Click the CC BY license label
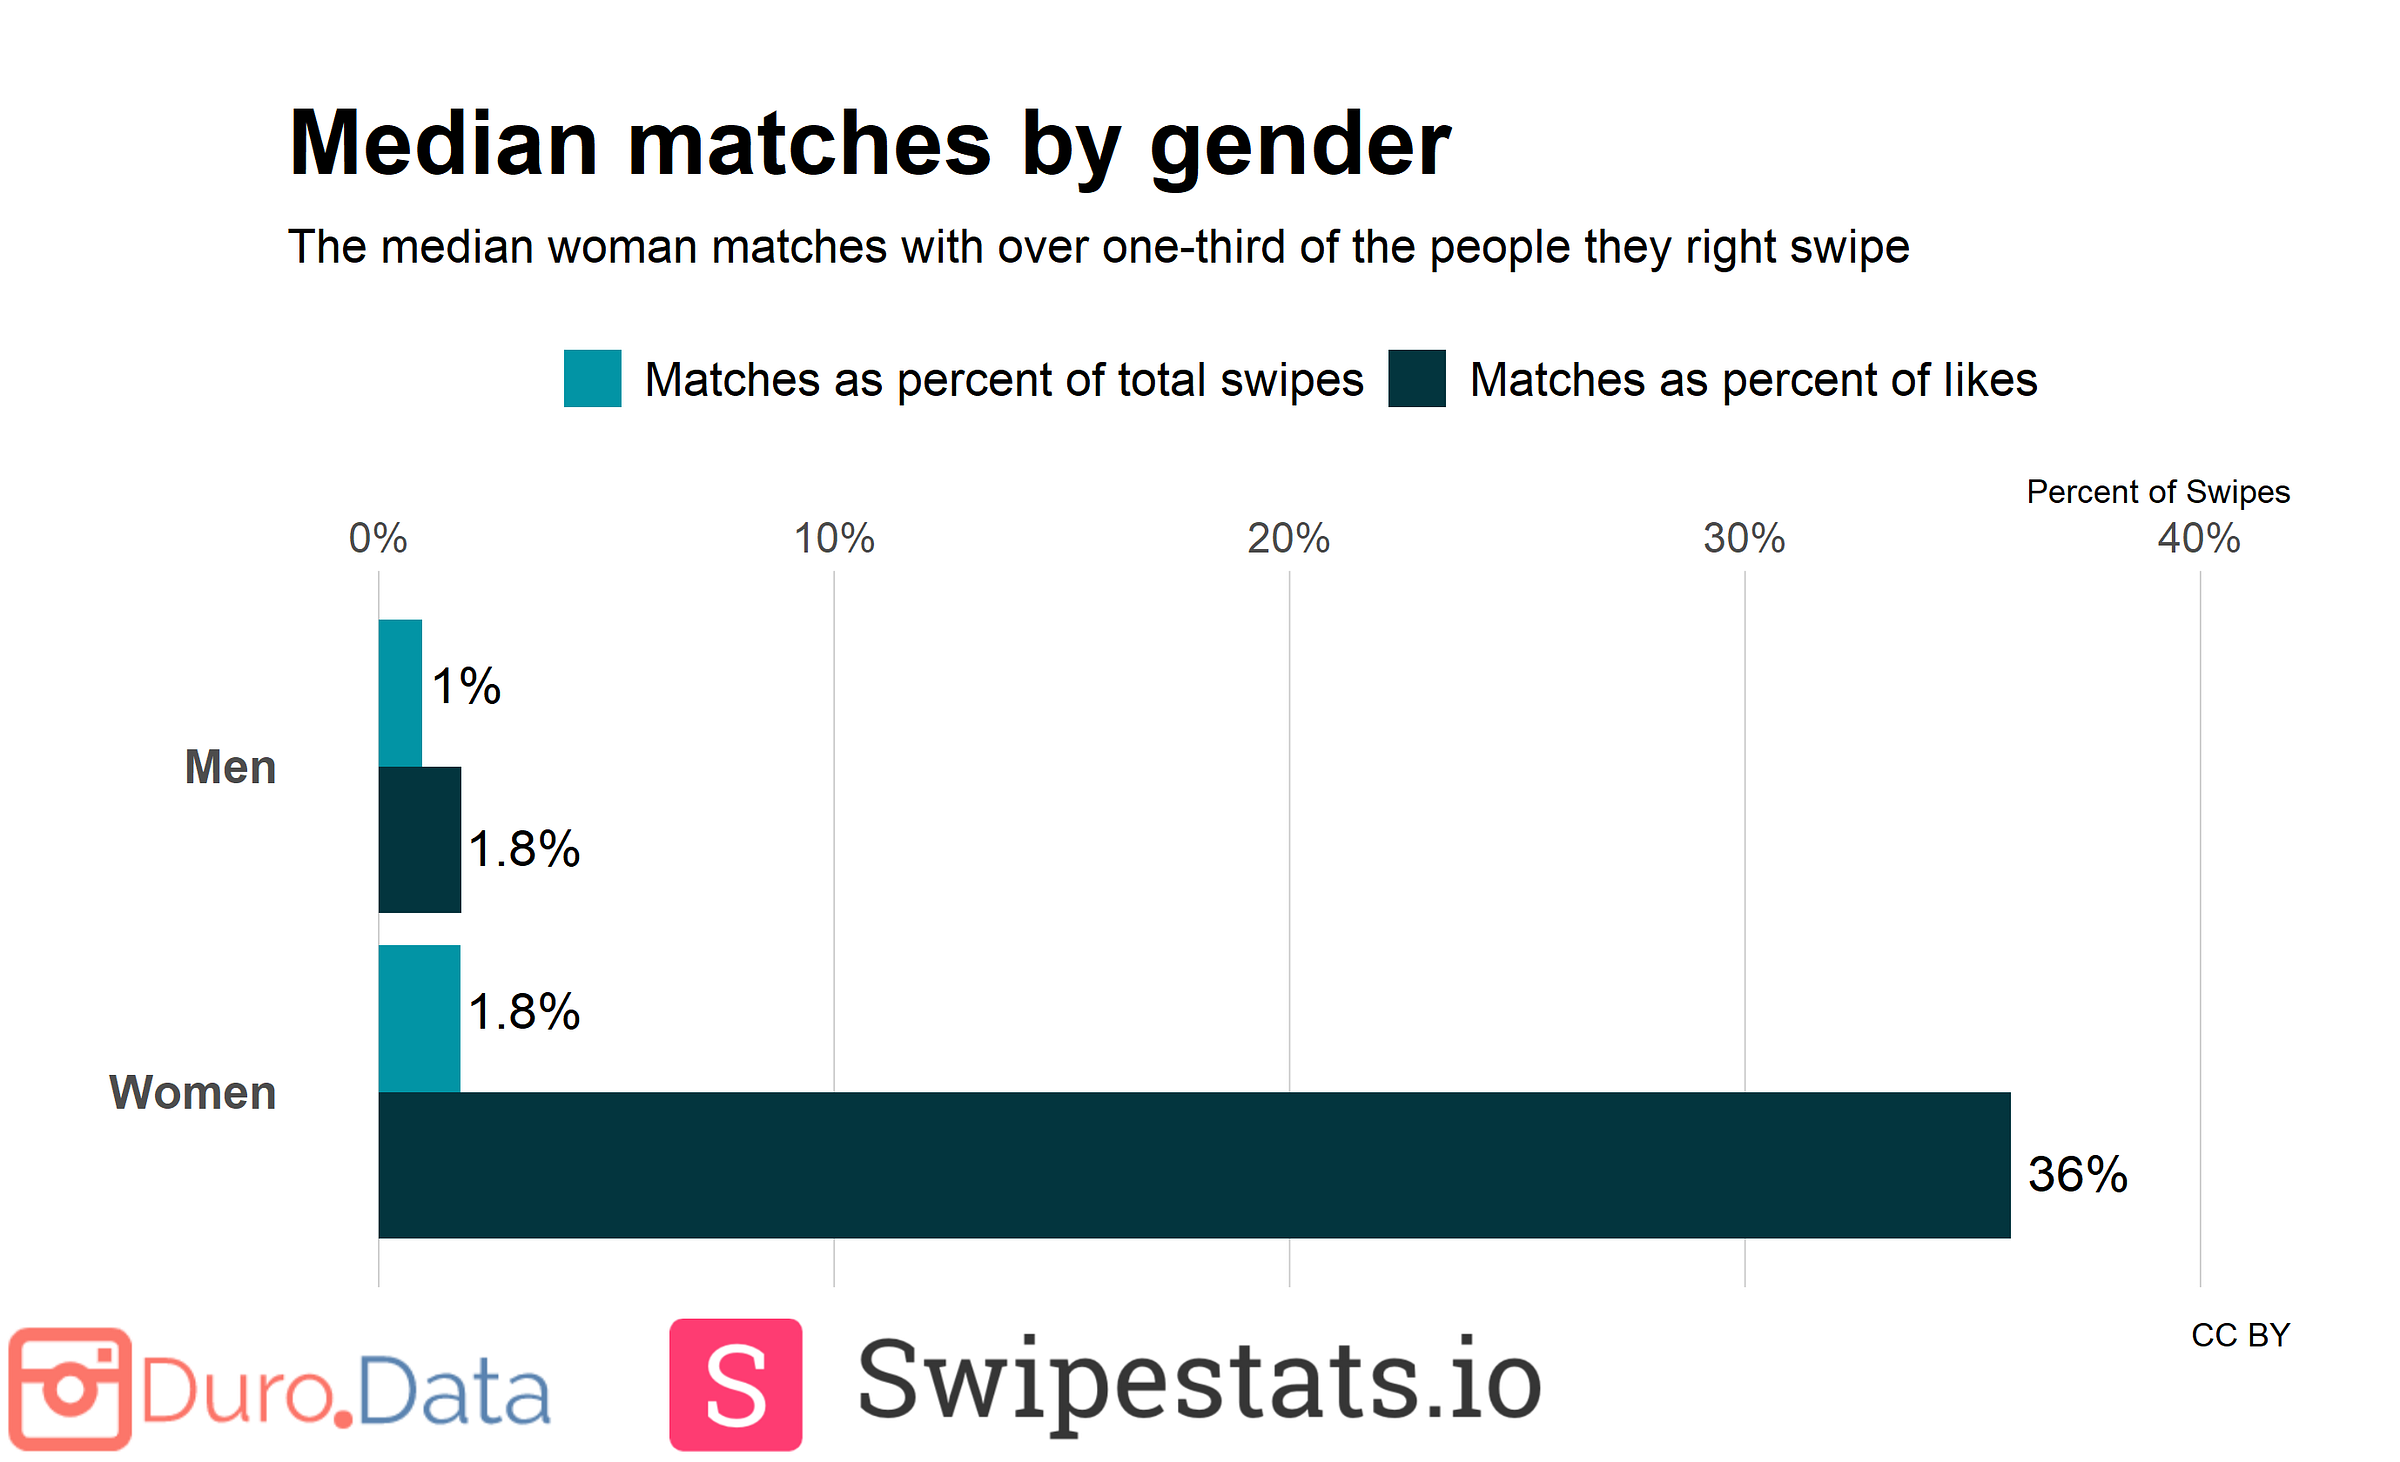The width and height of the screenshot is (2400, 1462). pyautogui.click(x=2240, y=1335)
